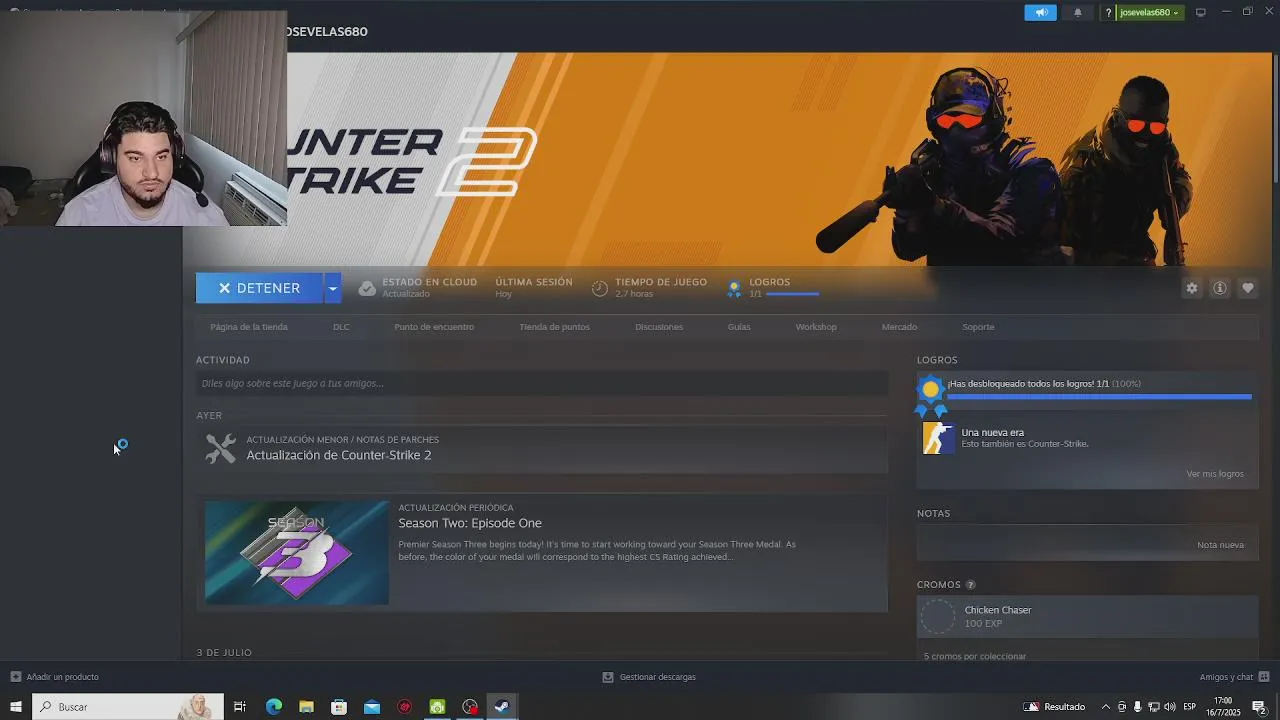The height and width of the screenshot is (720, 1280).
Task: Click the cloud status checkmark icon
Action: point(367,288)
